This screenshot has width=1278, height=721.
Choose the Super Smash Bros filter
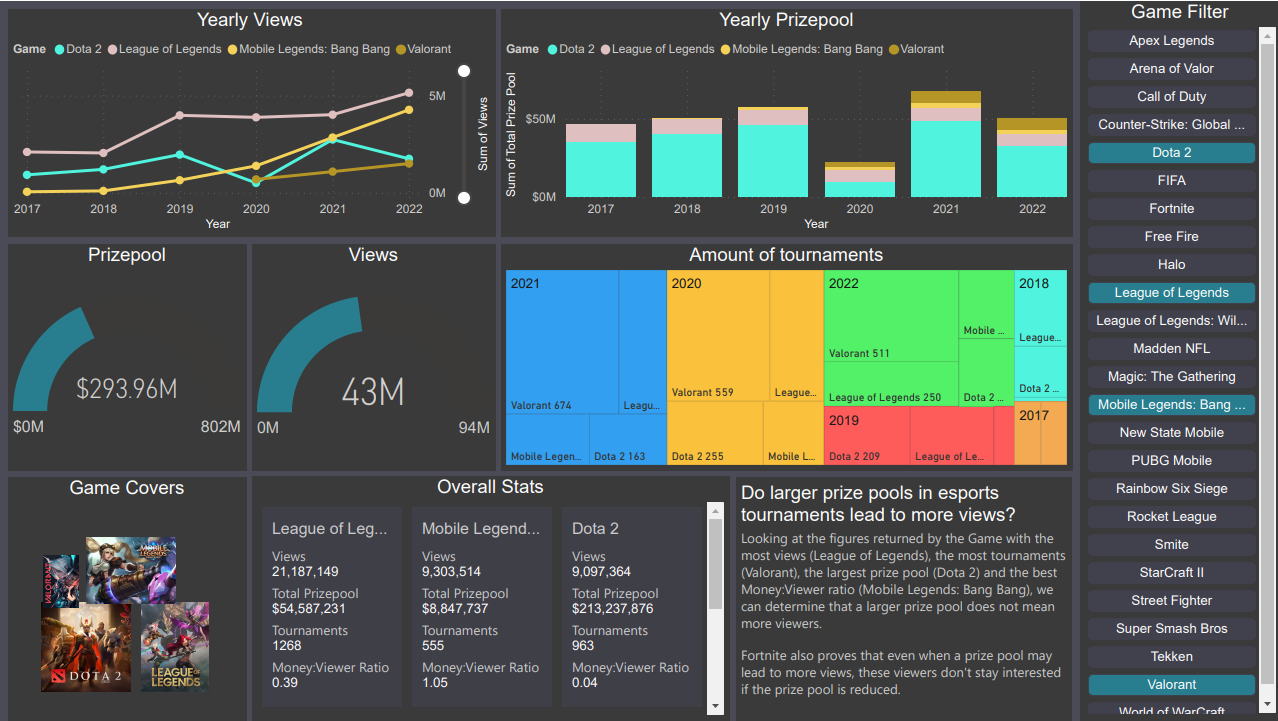tap(1171, 629)
